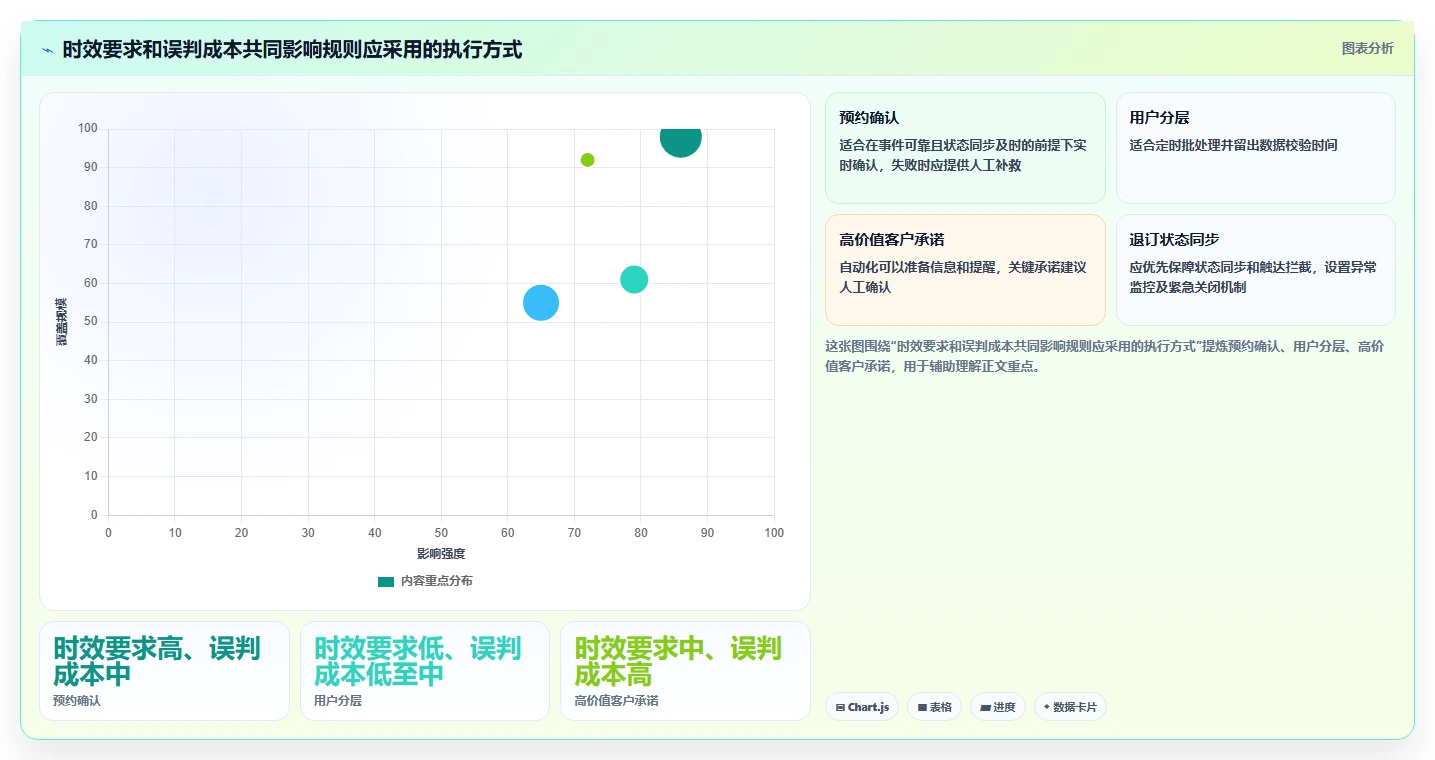Viewport: 1435px width, 760px height.
Task: Click the 时效要求低、误判成本低至中 stat card
Action: point(425,671)
